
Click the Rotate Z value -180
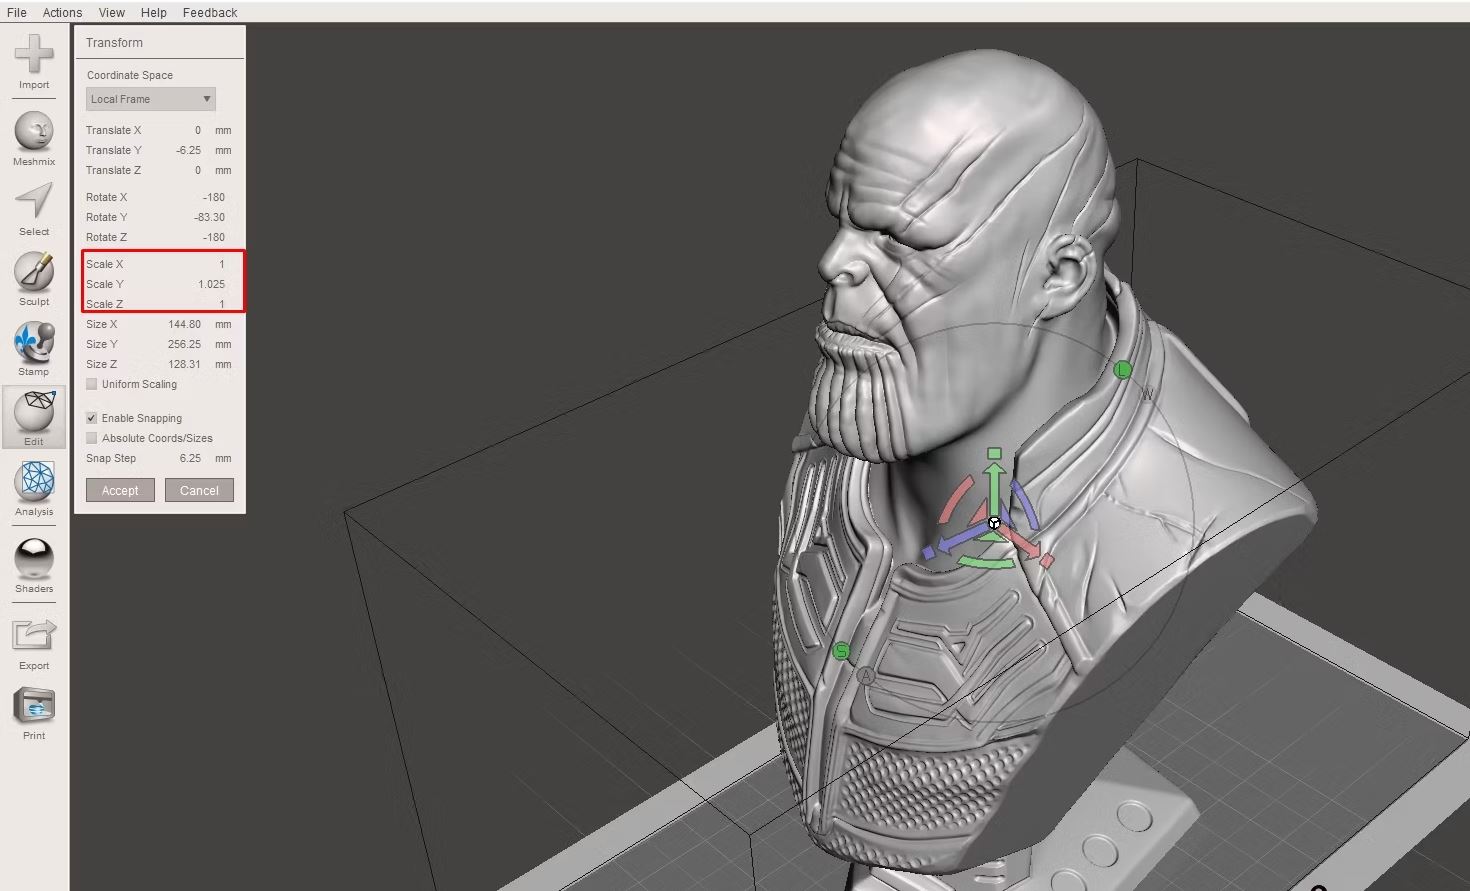click(x=213, y=237)
